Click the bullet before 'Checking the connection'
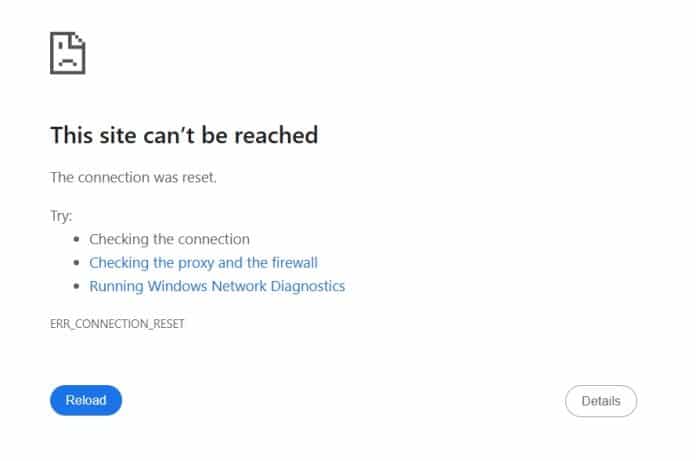This screenshot has width=696, height=461. coord(76,240)
